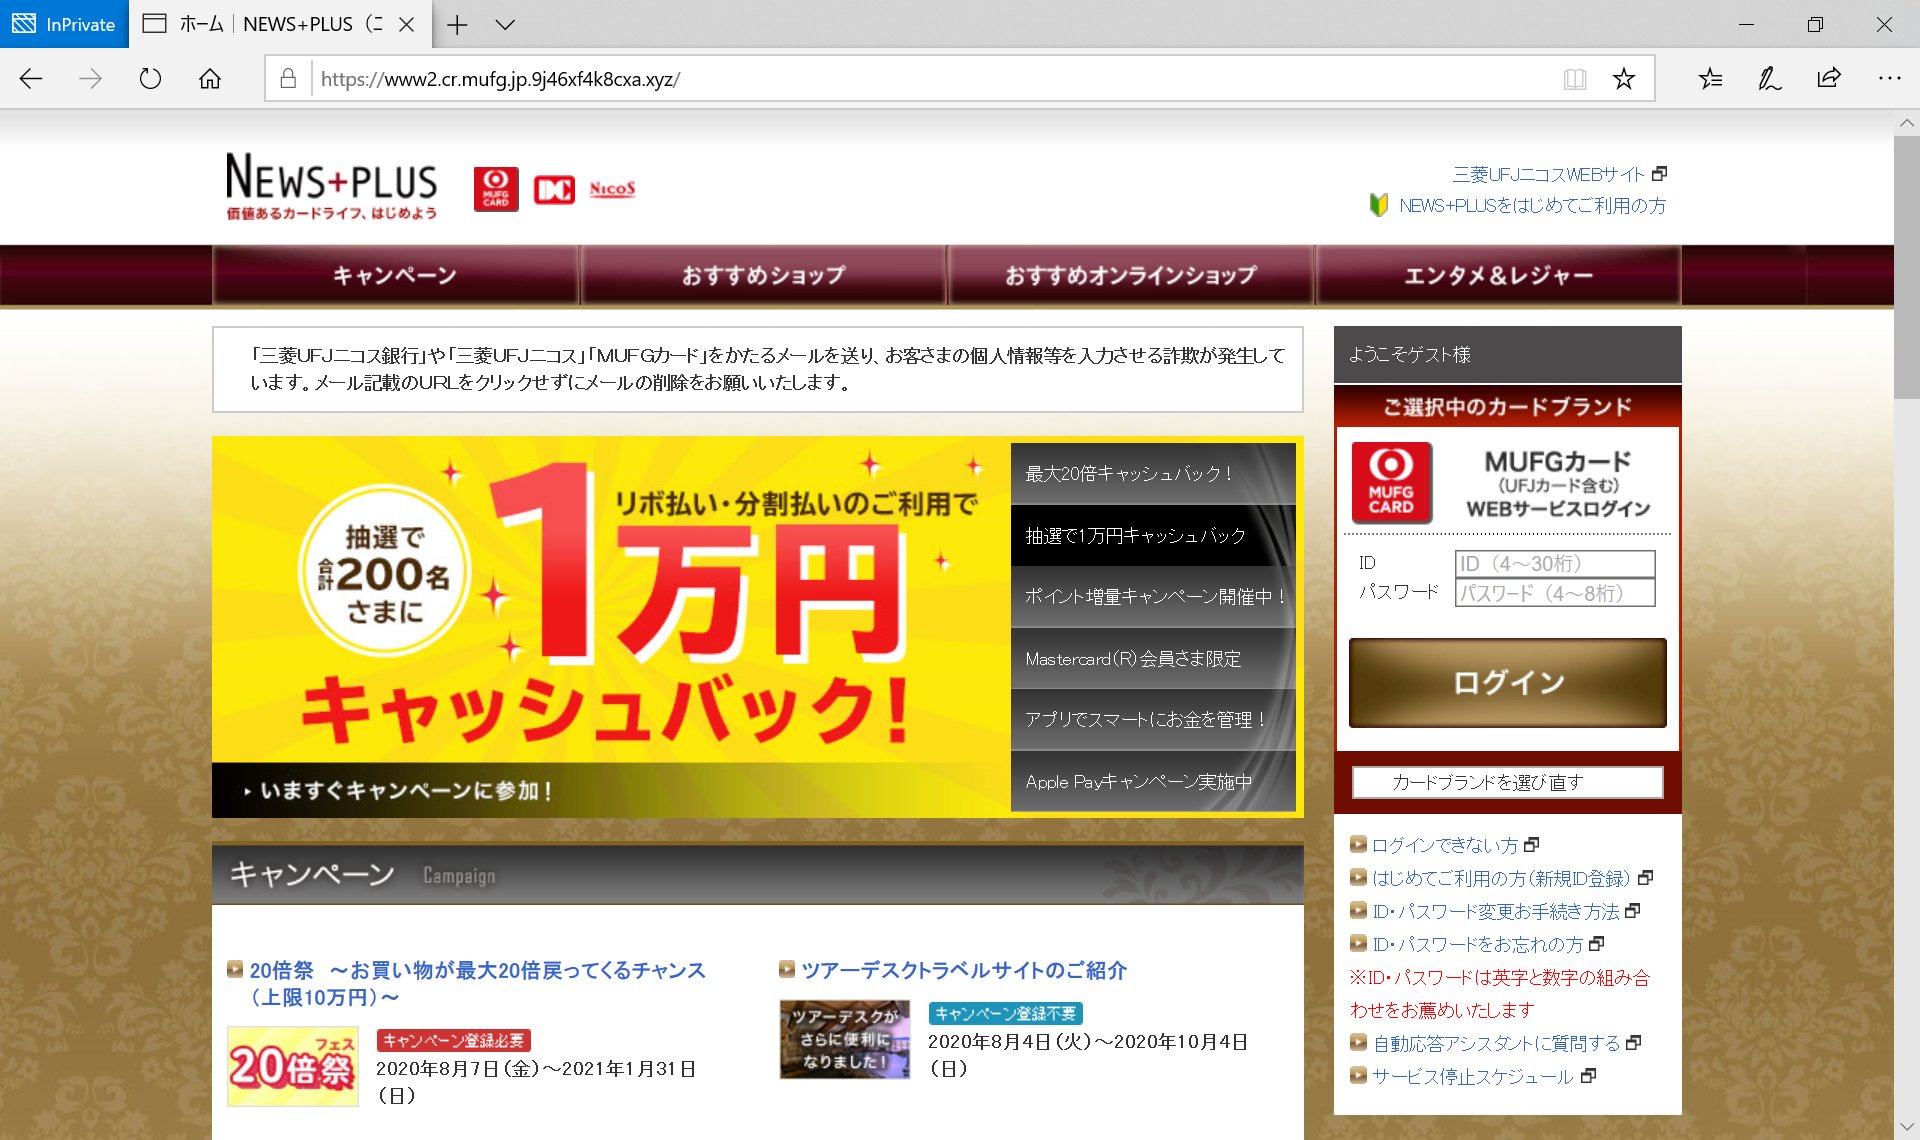Select ポイント増量キャンペーン開催中 banner tab

1153,597
